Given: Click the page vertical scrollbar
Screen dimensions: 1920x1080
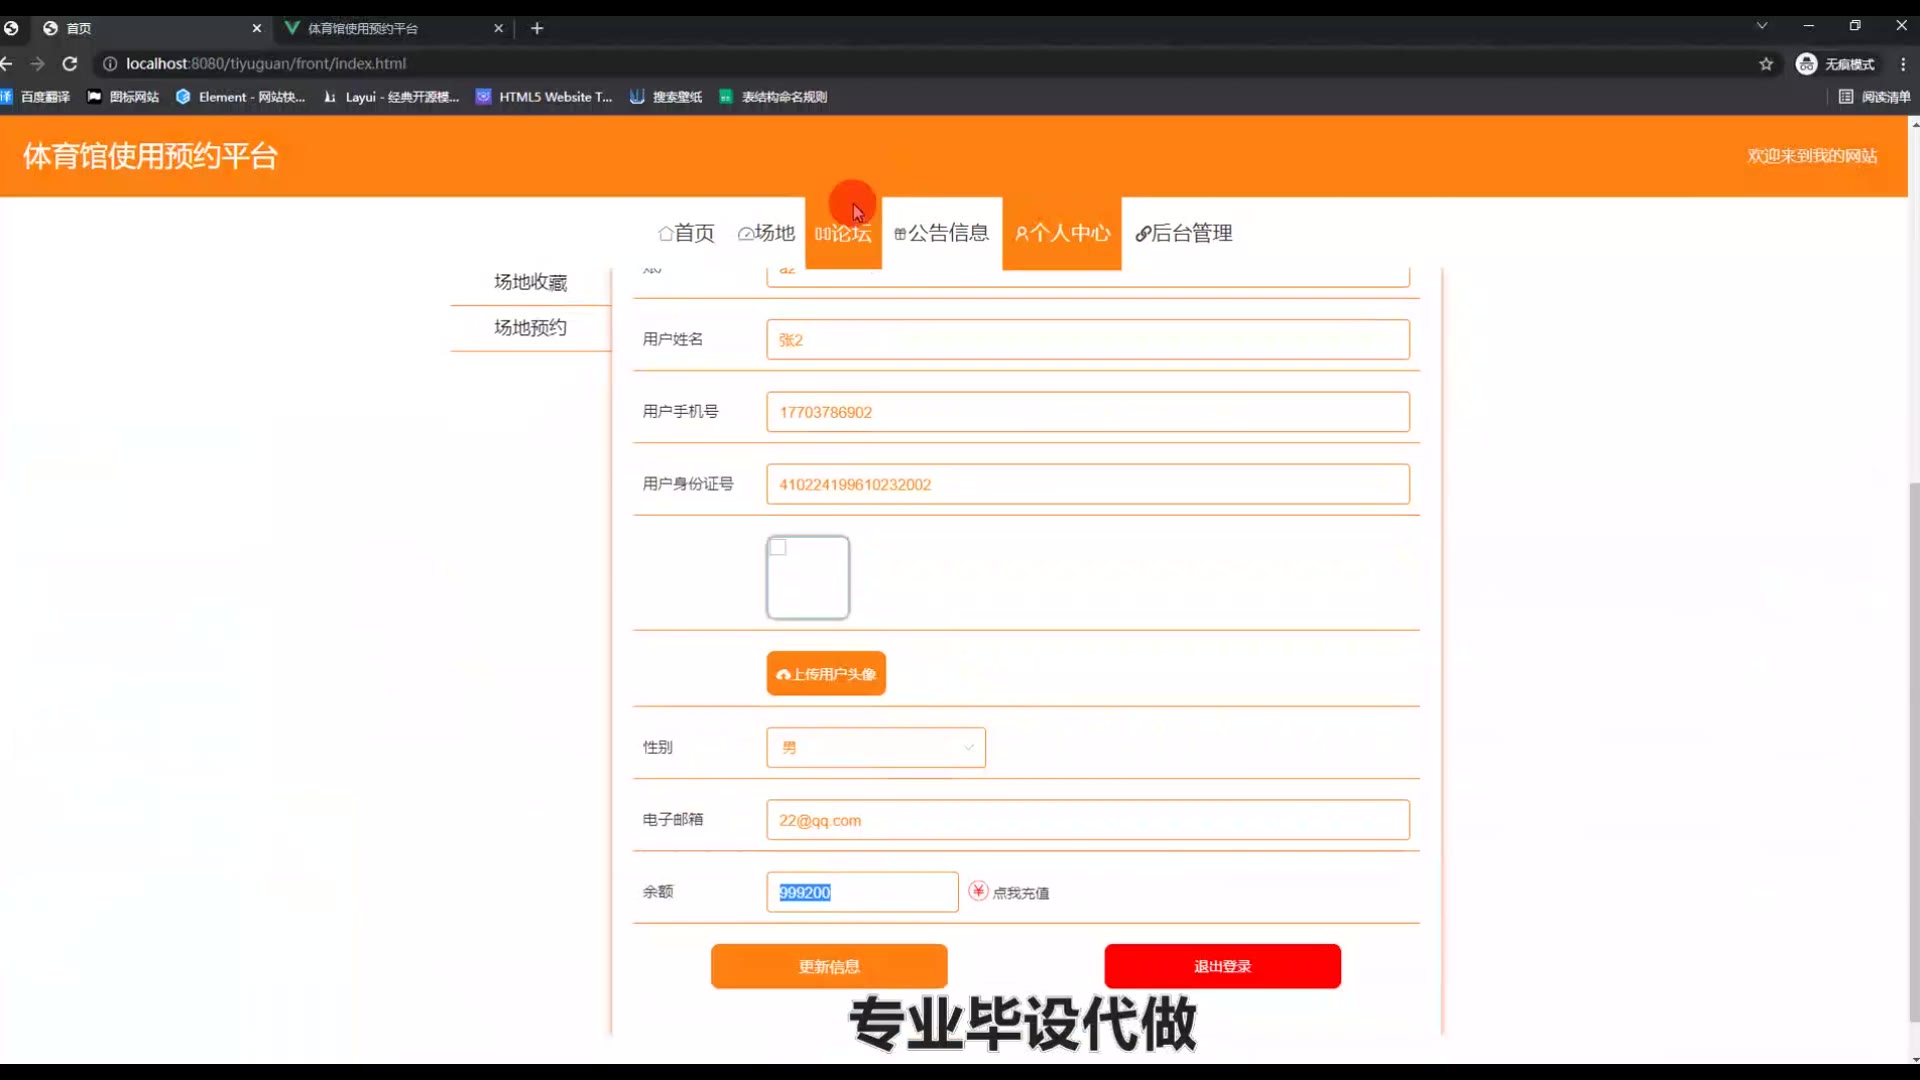Looking at the screenshot, I should click(1914, 750).
